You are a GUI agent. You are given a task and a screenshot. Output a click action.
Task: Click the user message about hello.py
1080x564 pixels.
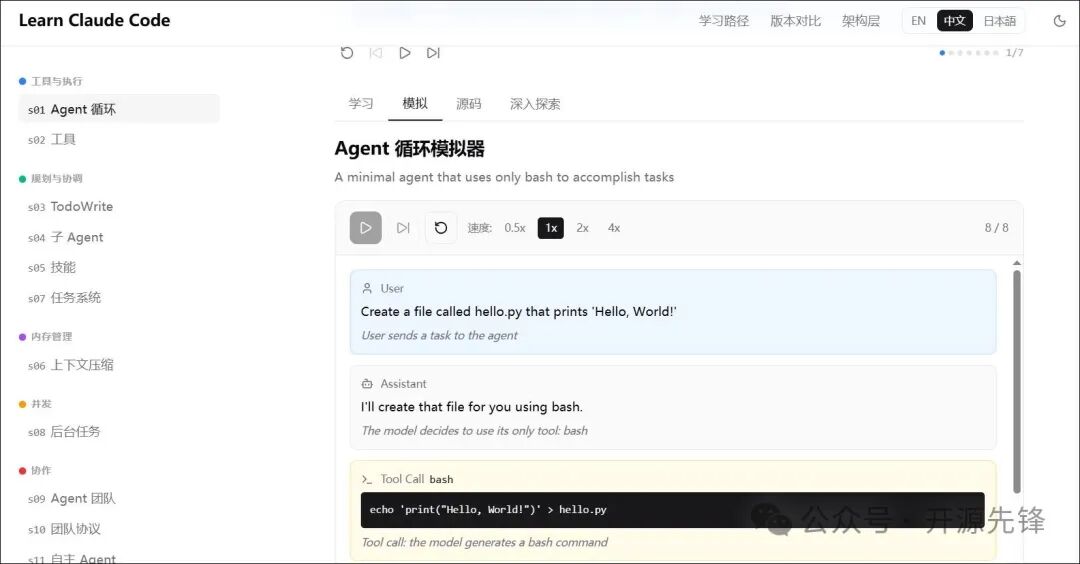click(519, 311)
